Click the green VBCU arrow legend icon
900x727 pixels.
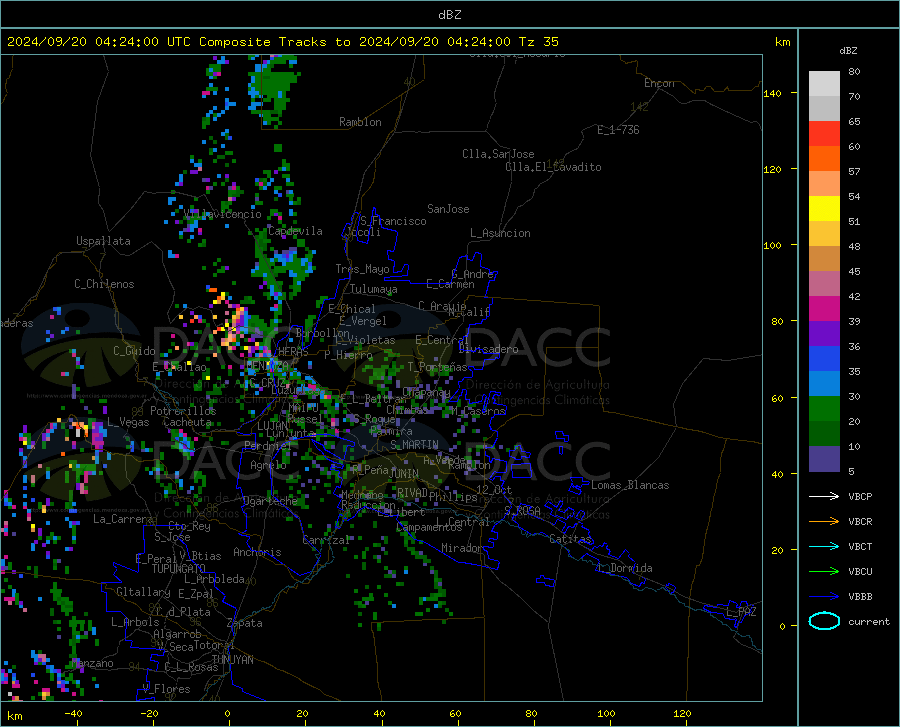tap(824, 572)
